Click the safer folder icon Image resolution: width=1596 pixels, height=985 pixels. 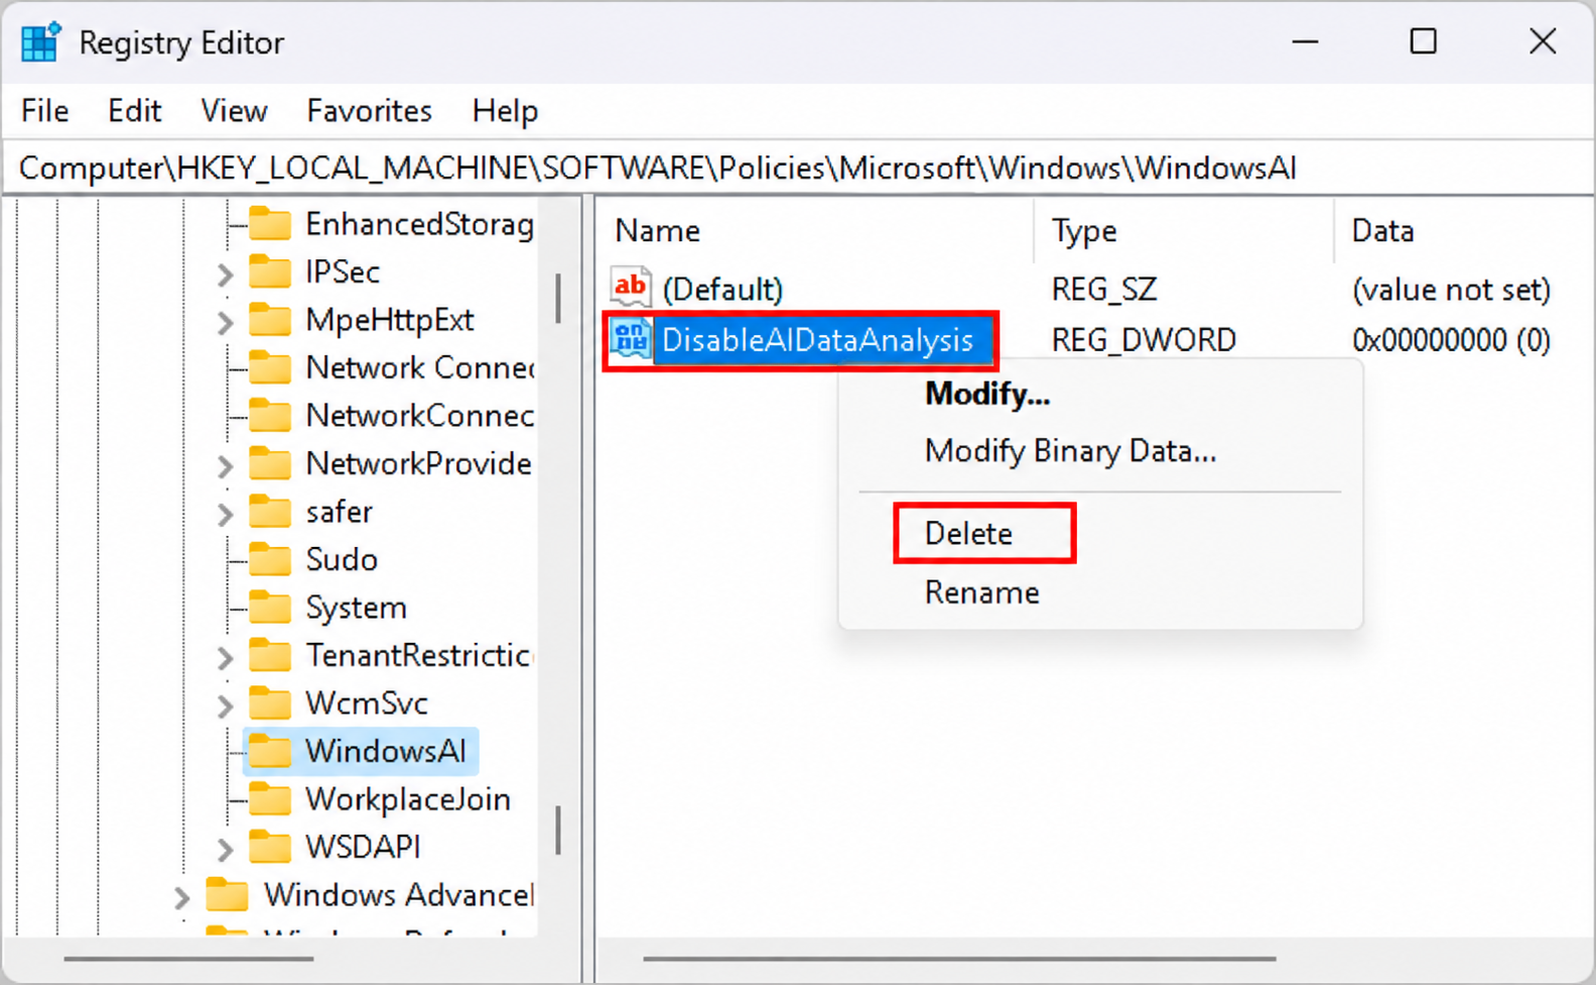pos(270,512)
